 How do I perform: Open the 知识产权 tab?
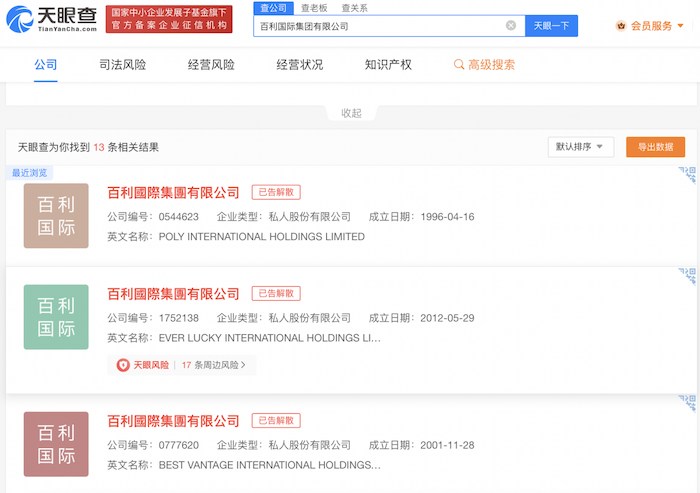pos(388,65)
